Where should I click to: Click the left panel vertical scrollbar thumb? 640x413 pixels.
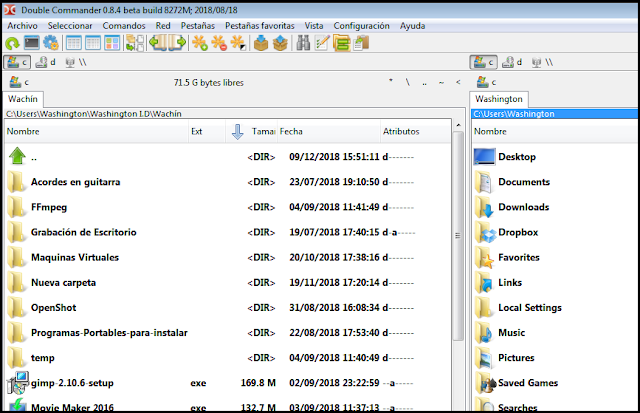point(458,235)
